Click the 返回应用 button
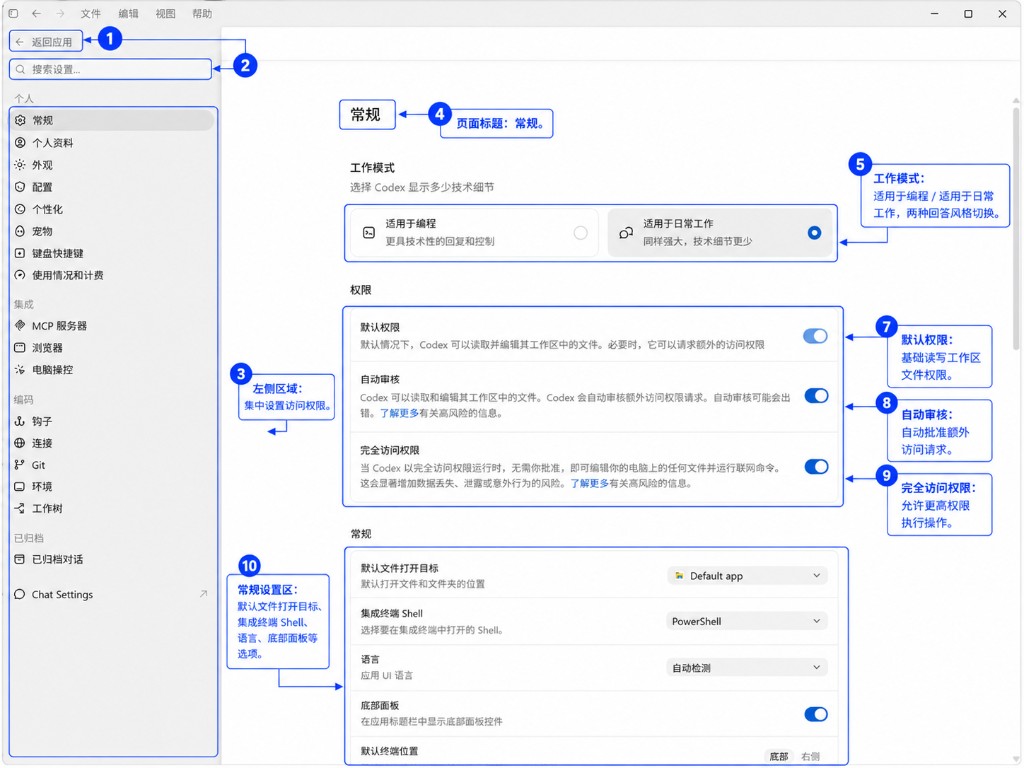This screenshot has width=1024, height=768. pyautogui.click(x=46, y=42)
